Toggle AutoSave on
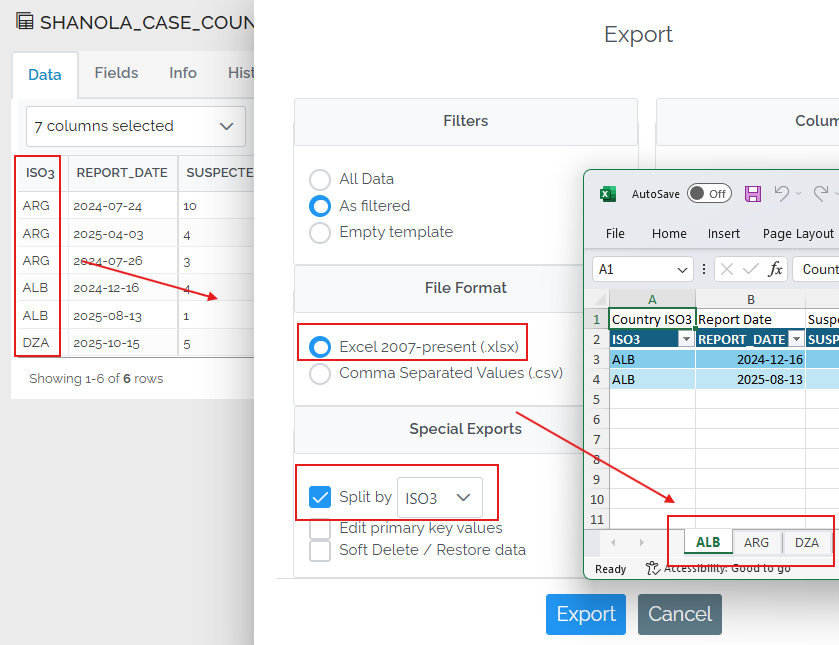Image resolution: width=839 pixels, height=645 pixels. (708, 193)
